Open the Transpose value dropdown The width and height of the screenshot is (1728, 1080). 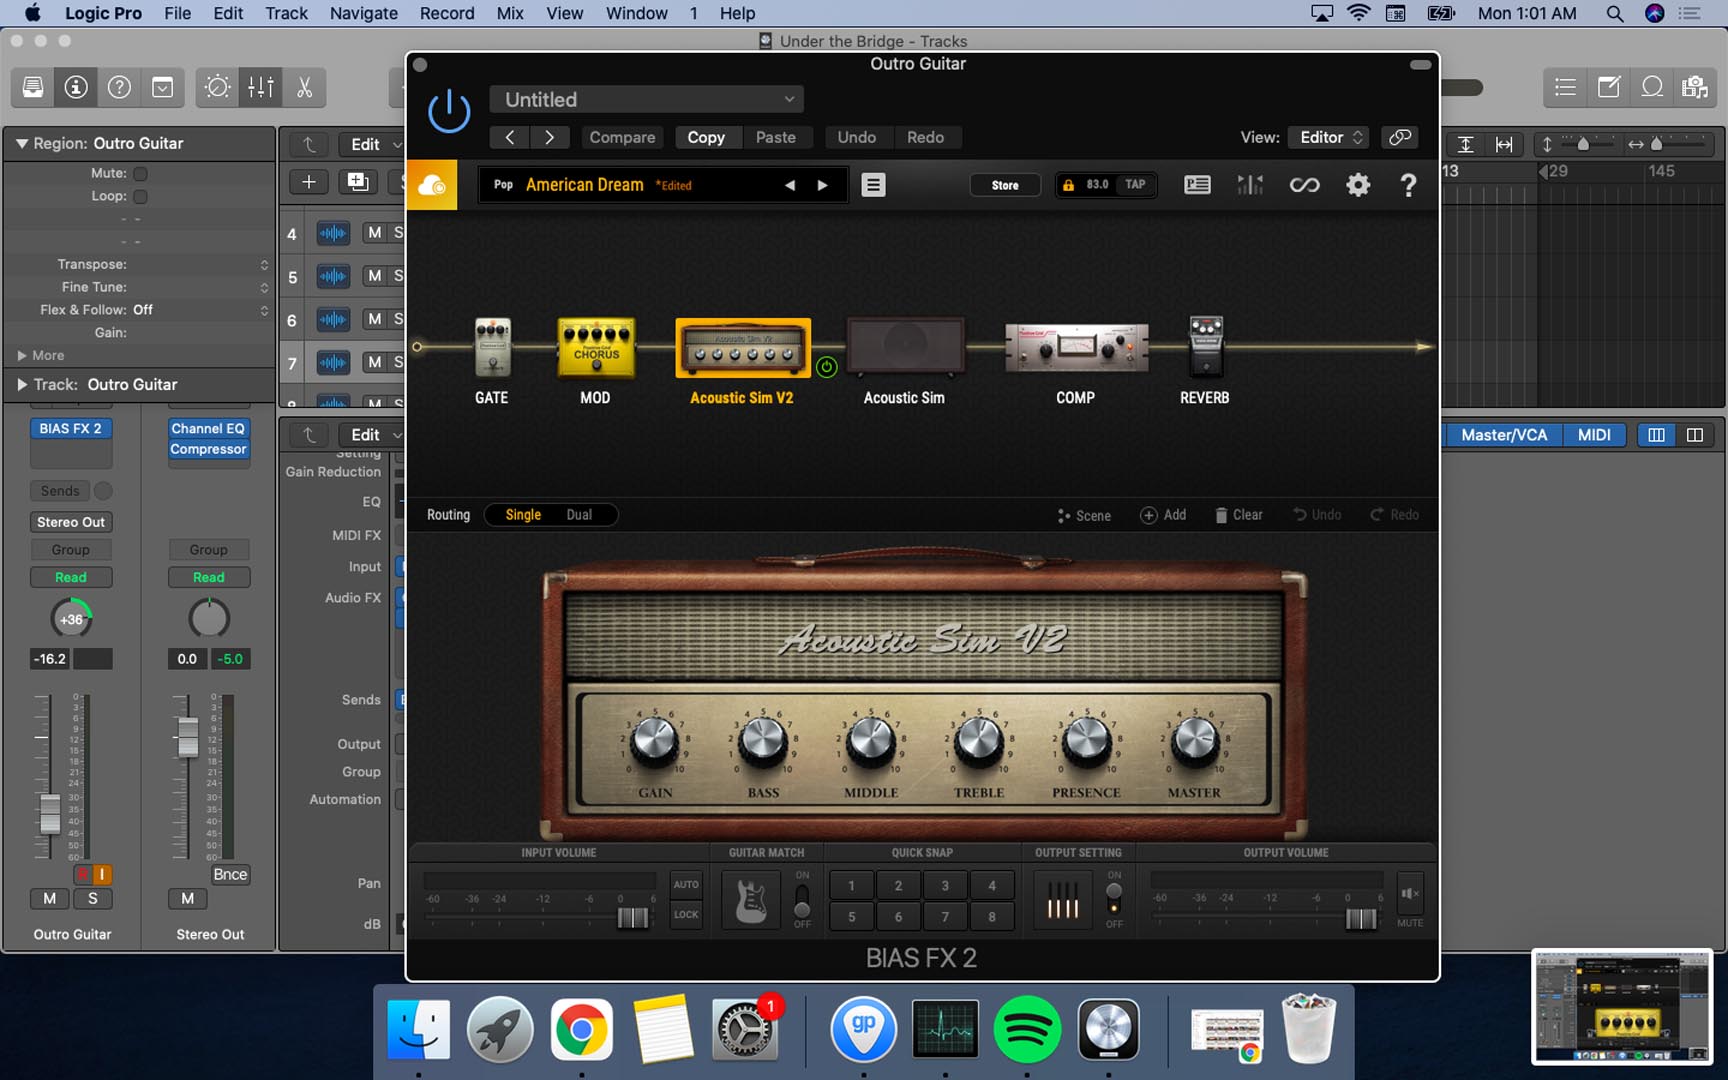click(200, 264)
